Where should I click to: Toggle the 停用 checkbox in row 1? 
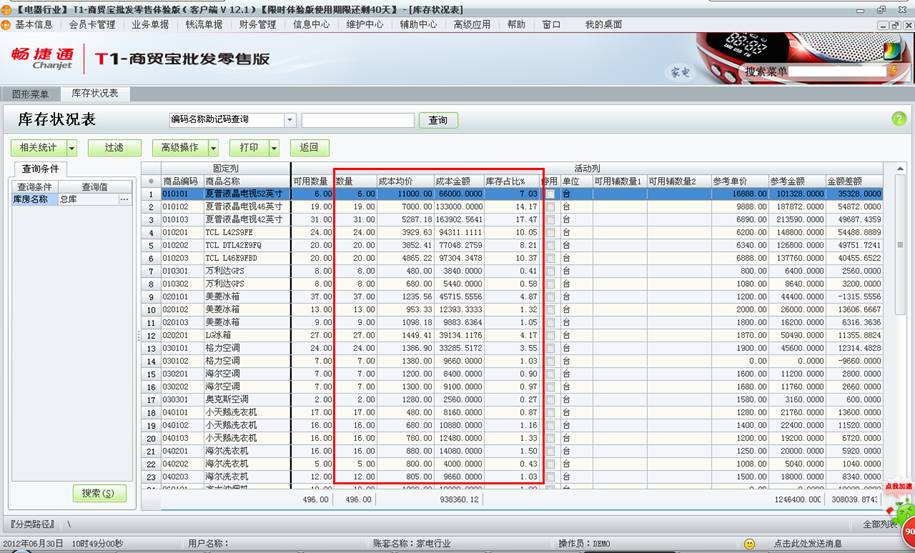550,194
